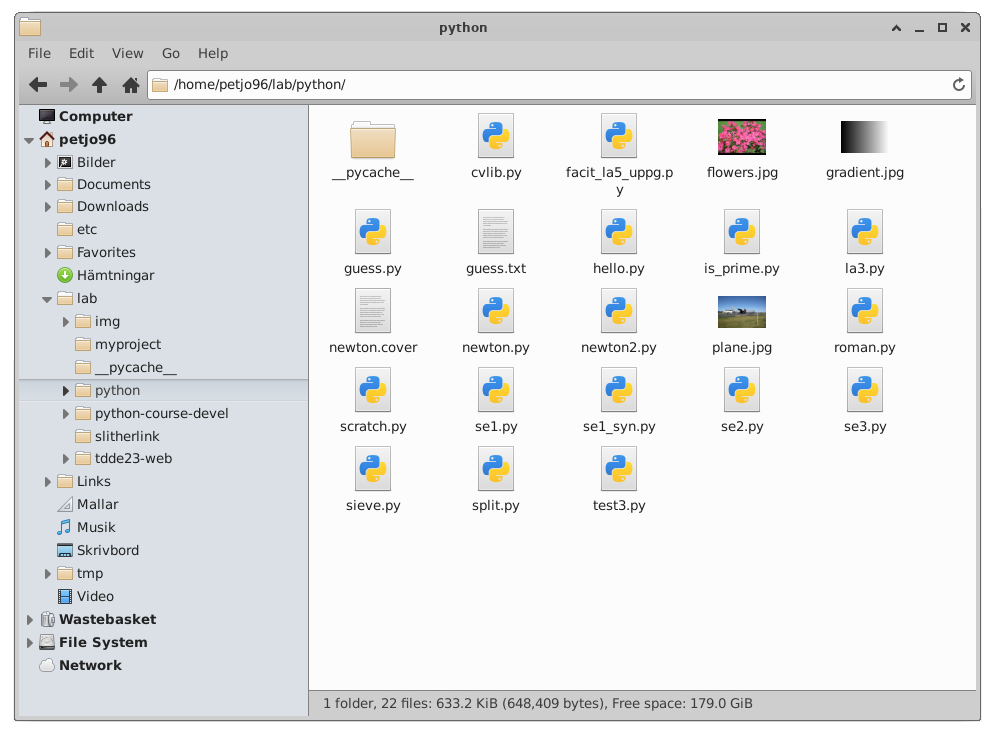Screen dimensions: 993x732
Task: Select the se1_syn.py file icon
Action: [x=619, y=389]
